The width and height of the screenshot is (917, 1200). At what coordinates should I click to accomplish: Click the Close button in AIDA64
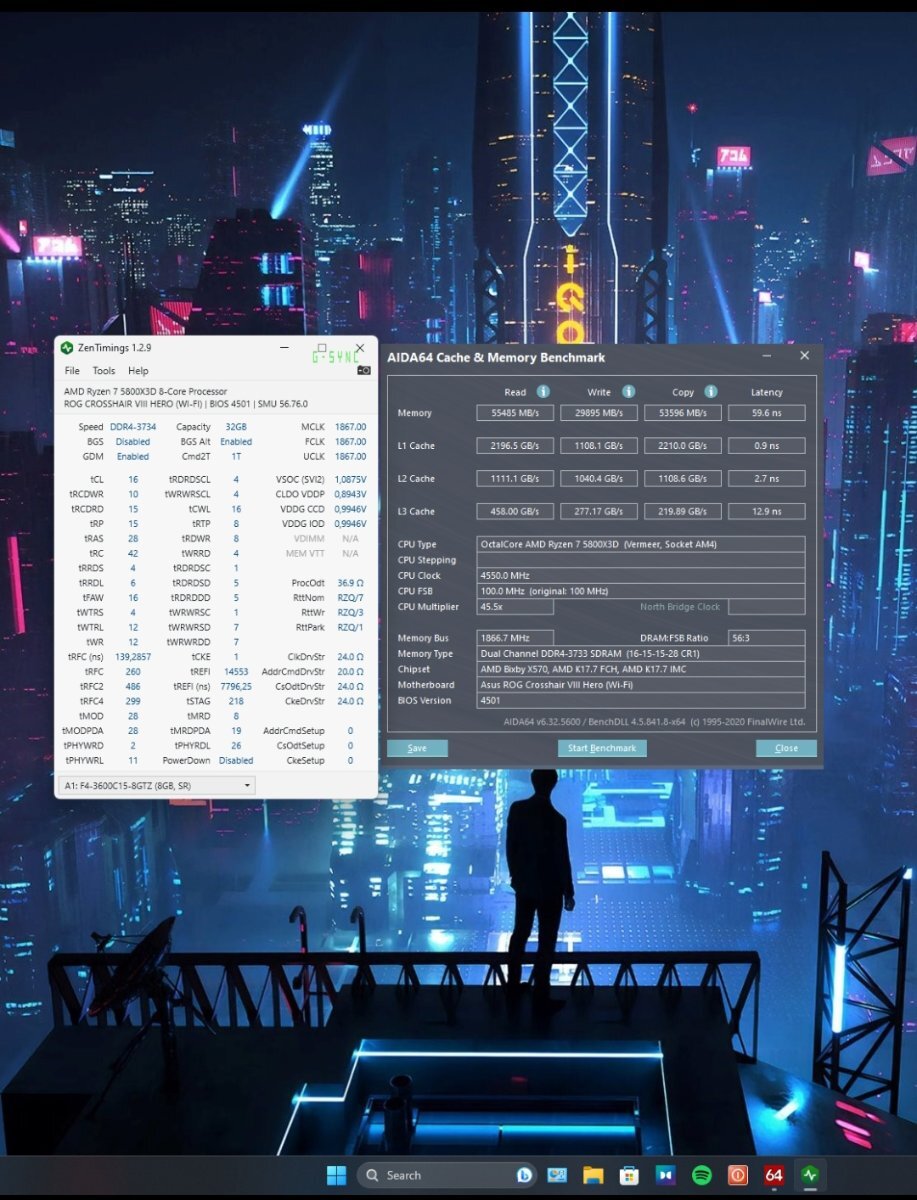coord(786,748)
